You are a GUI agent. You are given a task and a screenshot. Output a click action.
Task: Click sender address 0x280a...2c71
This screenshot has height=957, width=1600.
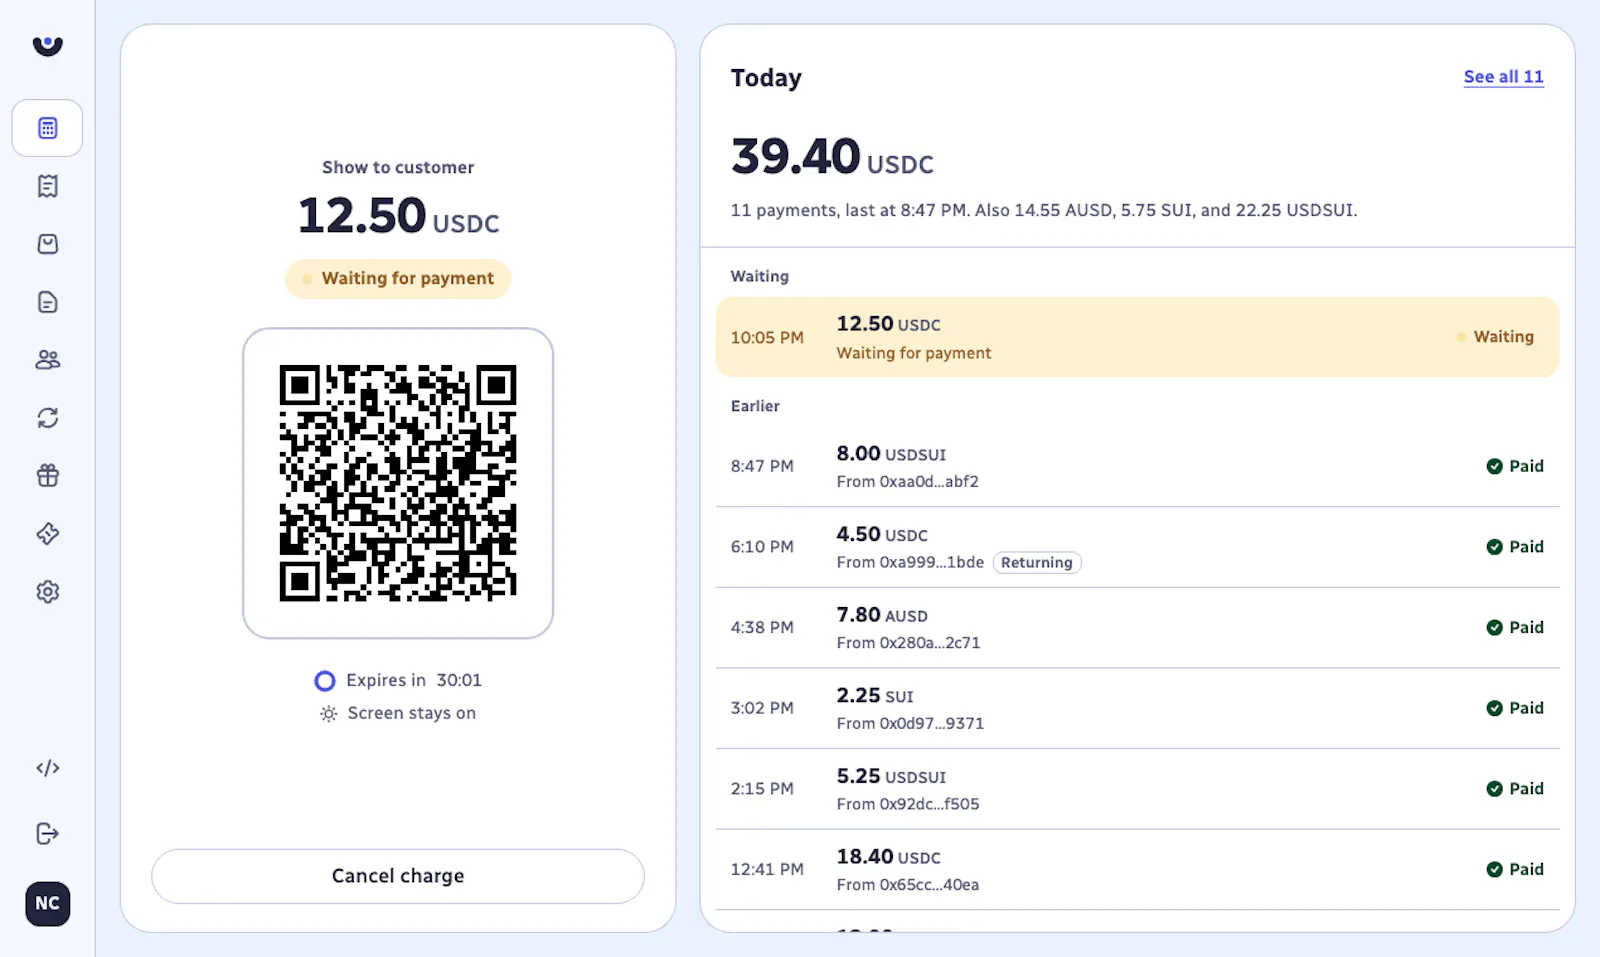[930, 643]
